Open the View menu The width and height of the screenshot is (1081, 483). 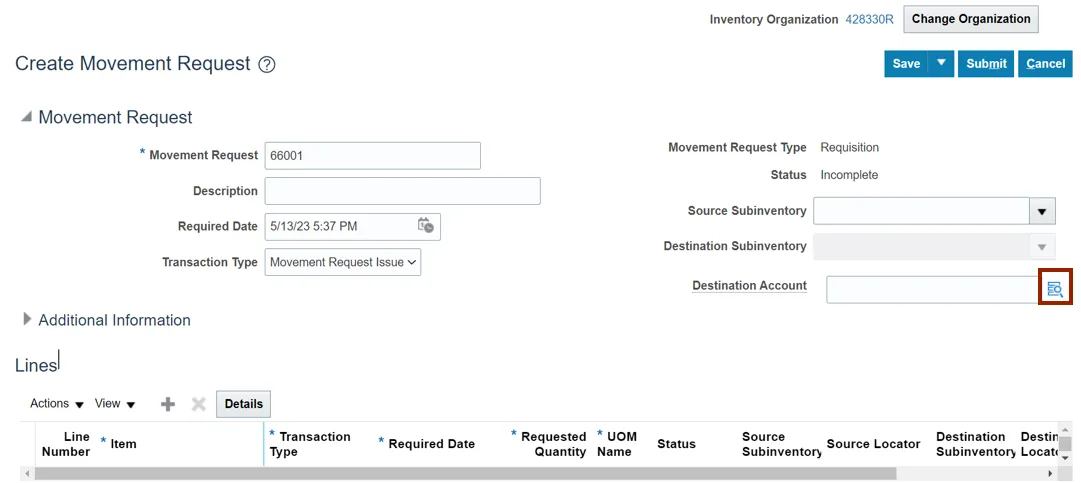[114, 404]
